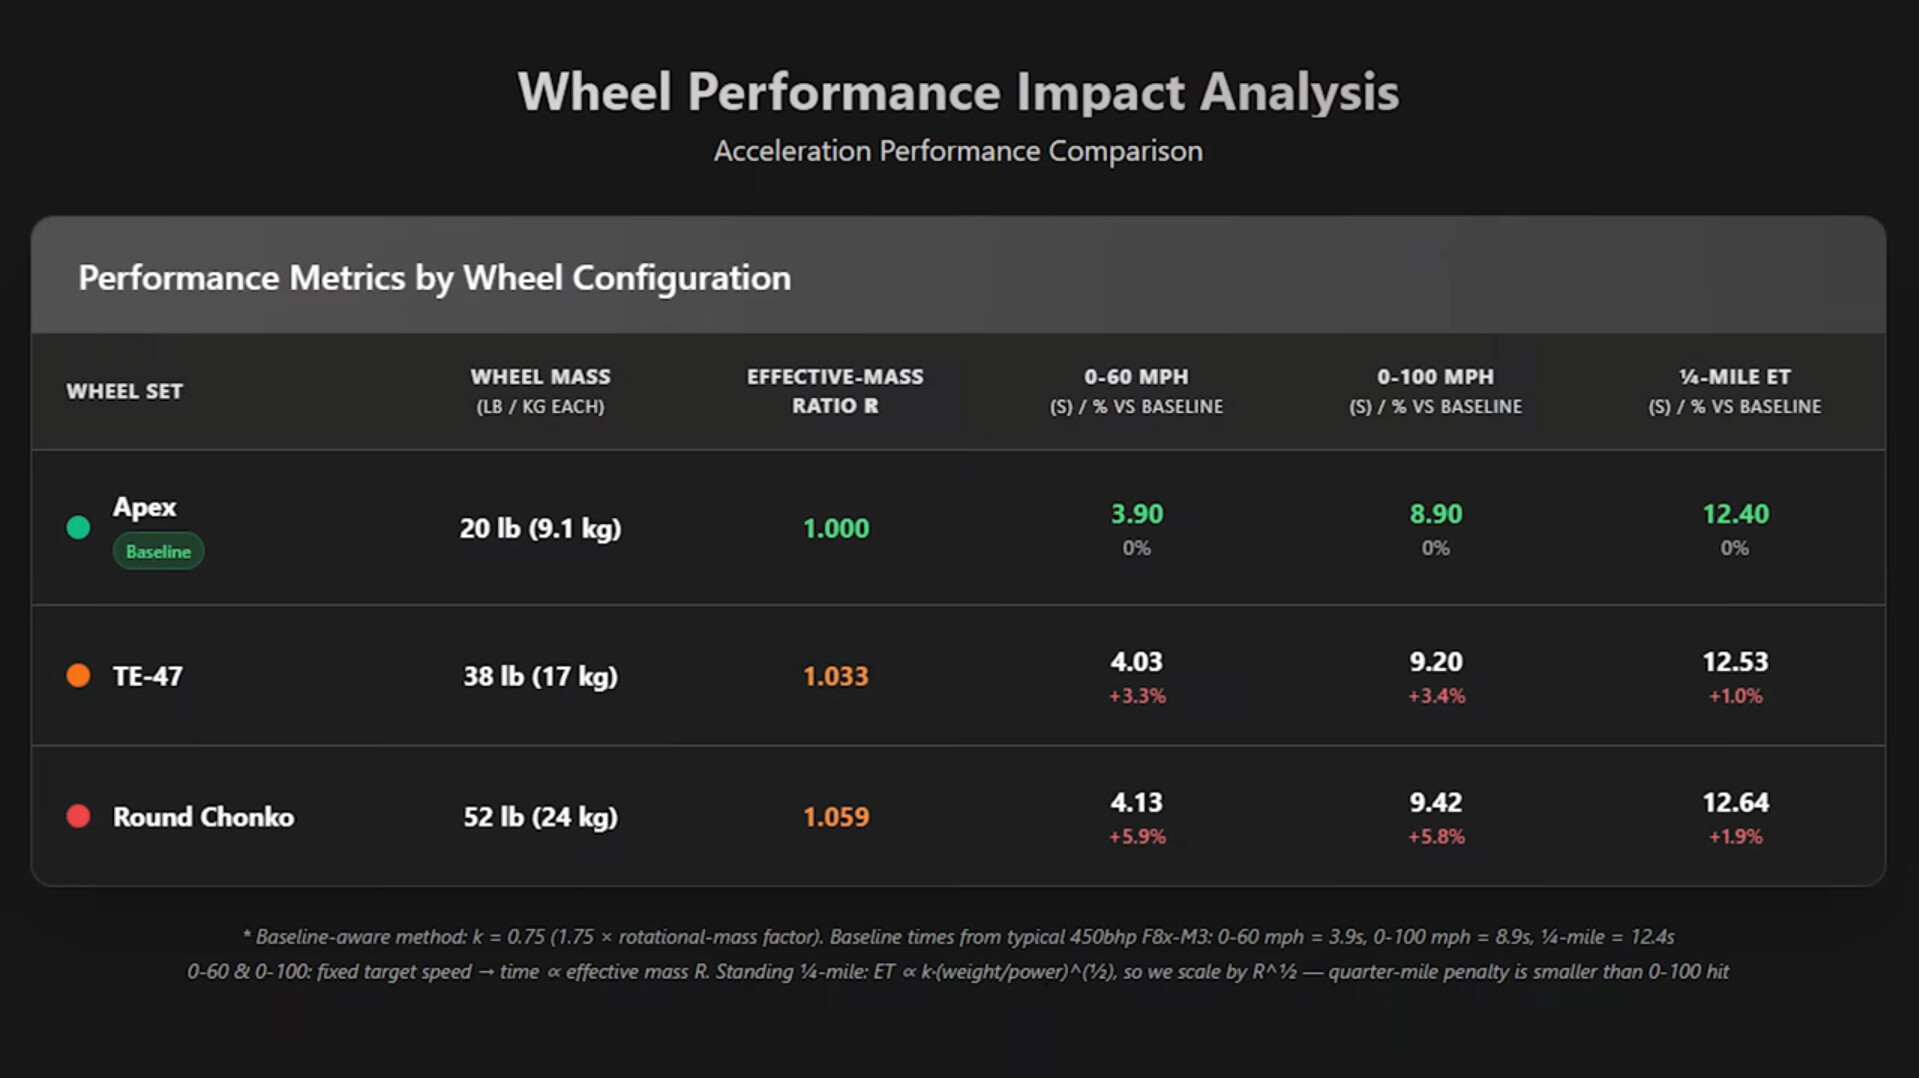1919x1078 pixels.
Task: Click the Acceleration Performance Comparison subtitle
Action: tap(958, 151)
